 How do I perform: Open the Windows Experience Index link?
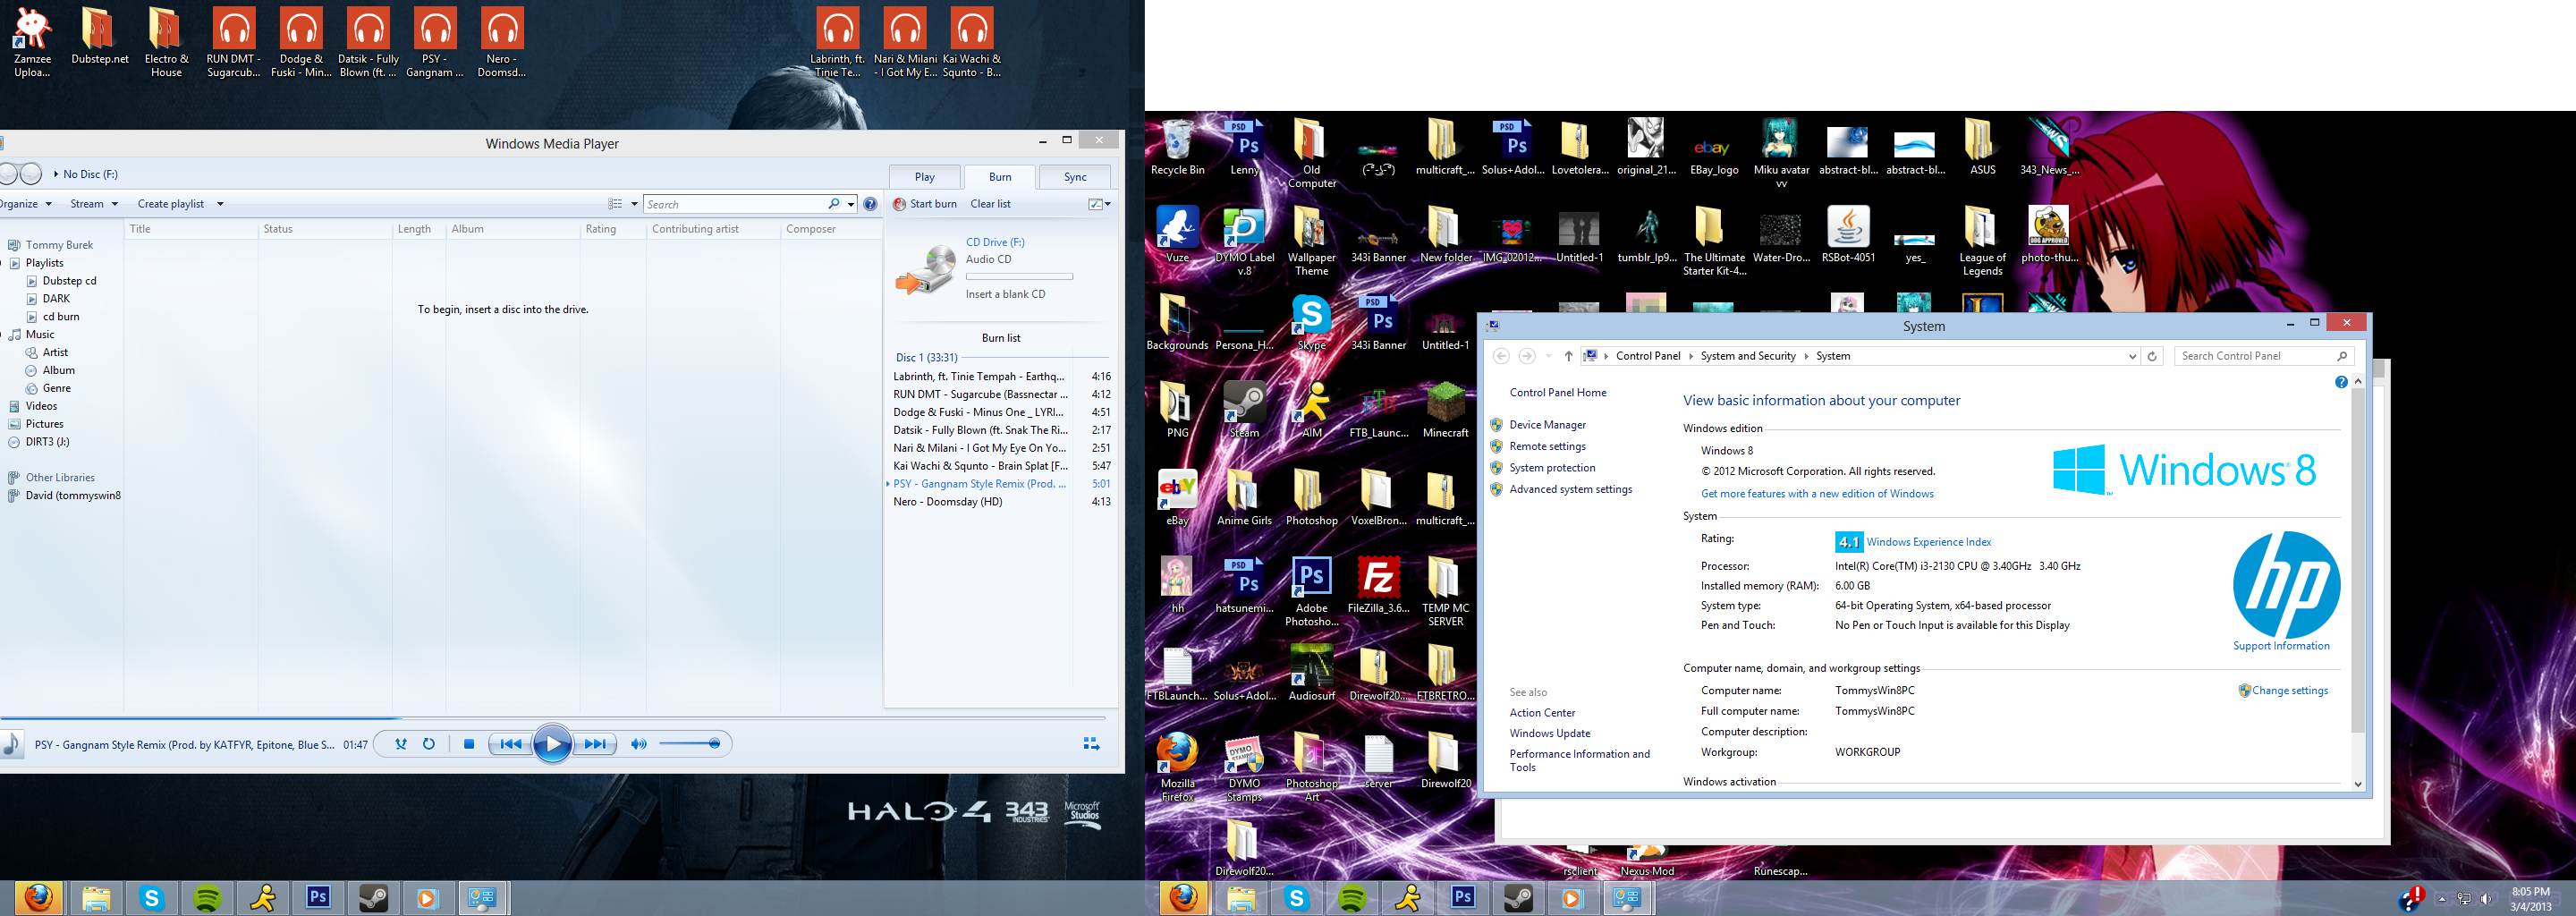pyautogui.click(x=1928, y=542)
